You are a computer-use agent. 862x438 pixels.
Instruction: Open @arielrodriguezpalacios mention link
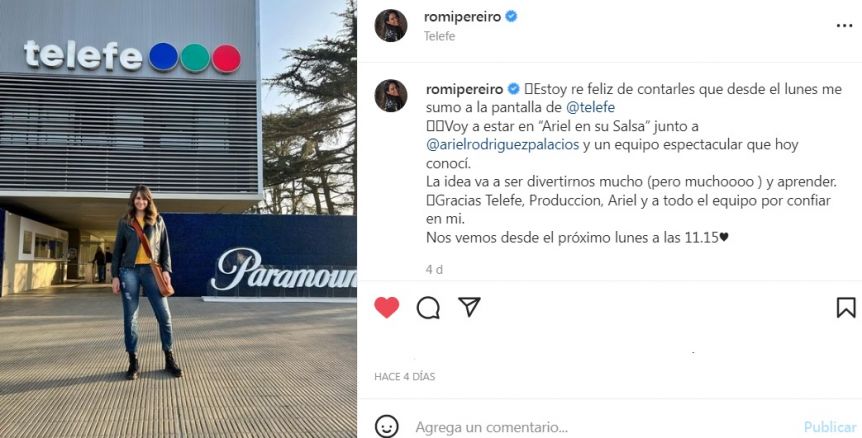tap(502, 145)
